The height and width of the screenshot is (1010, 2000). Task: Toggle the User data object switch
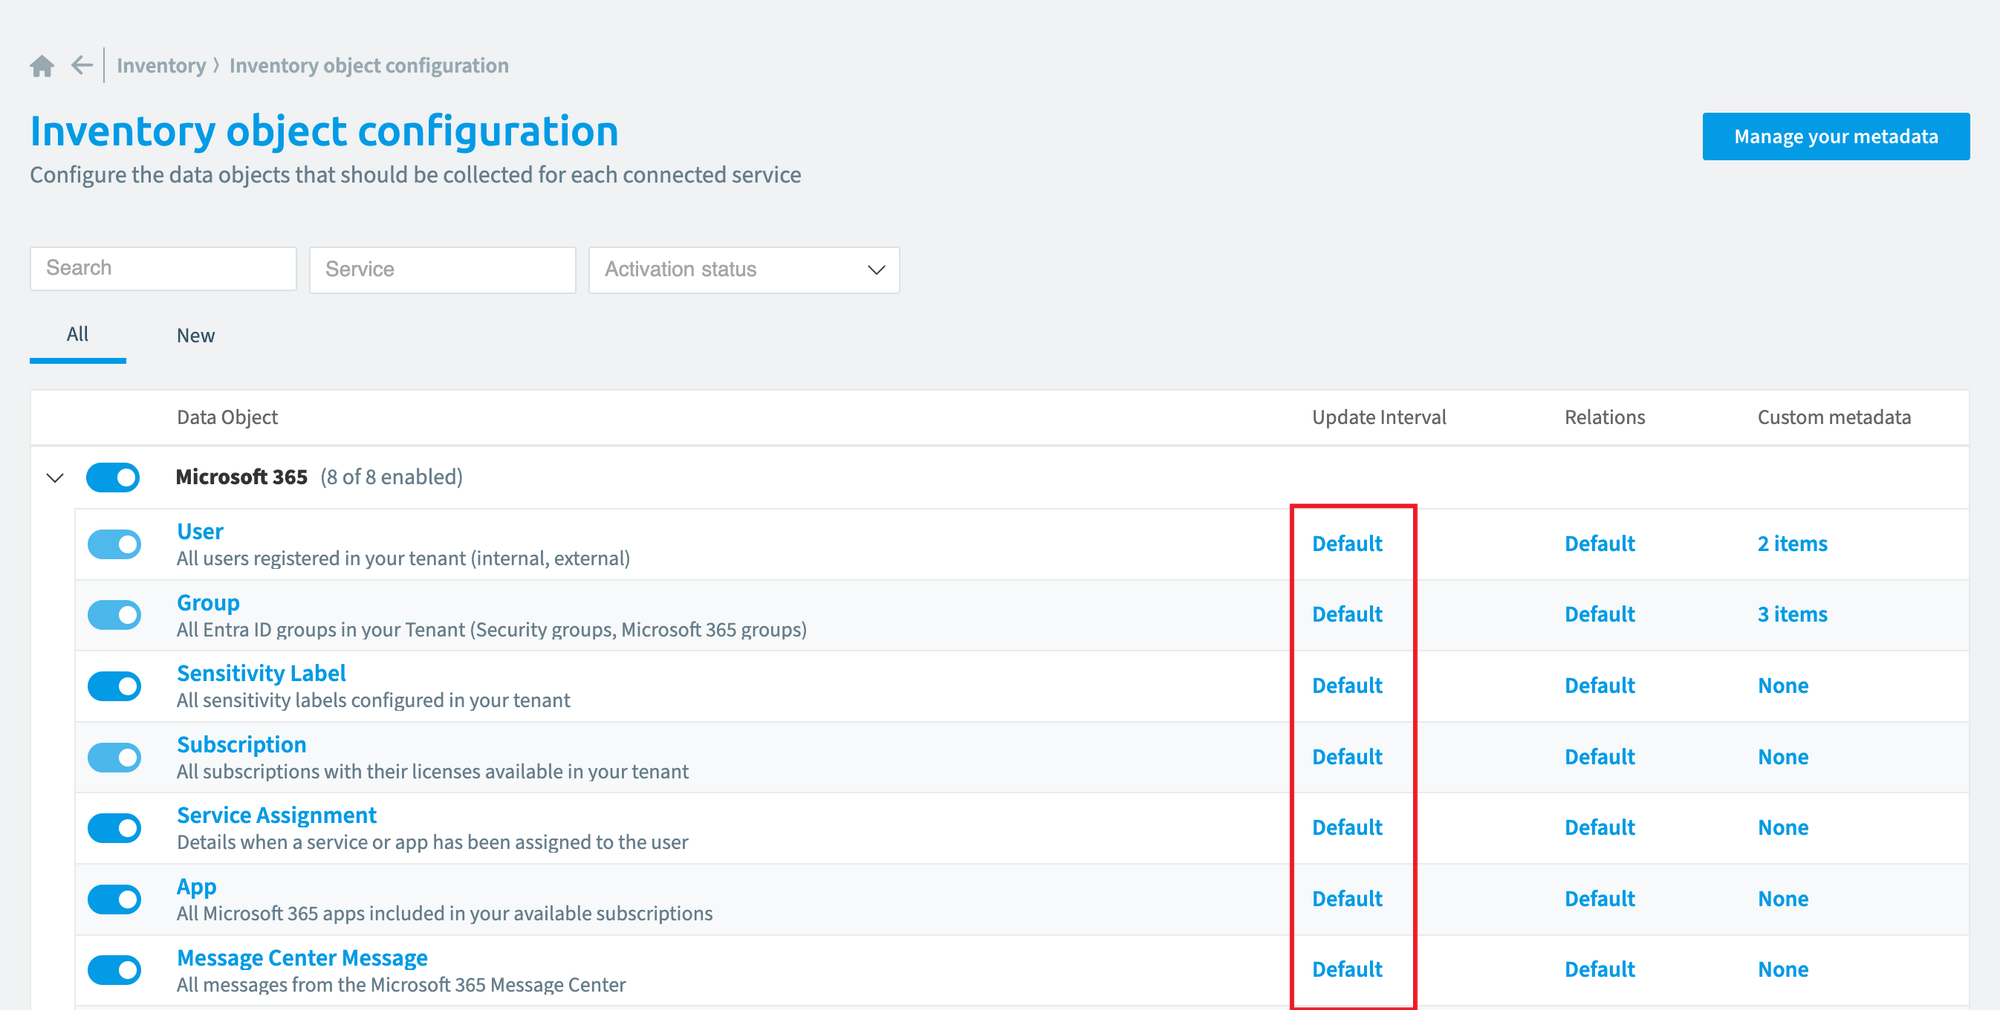(114, 545)
